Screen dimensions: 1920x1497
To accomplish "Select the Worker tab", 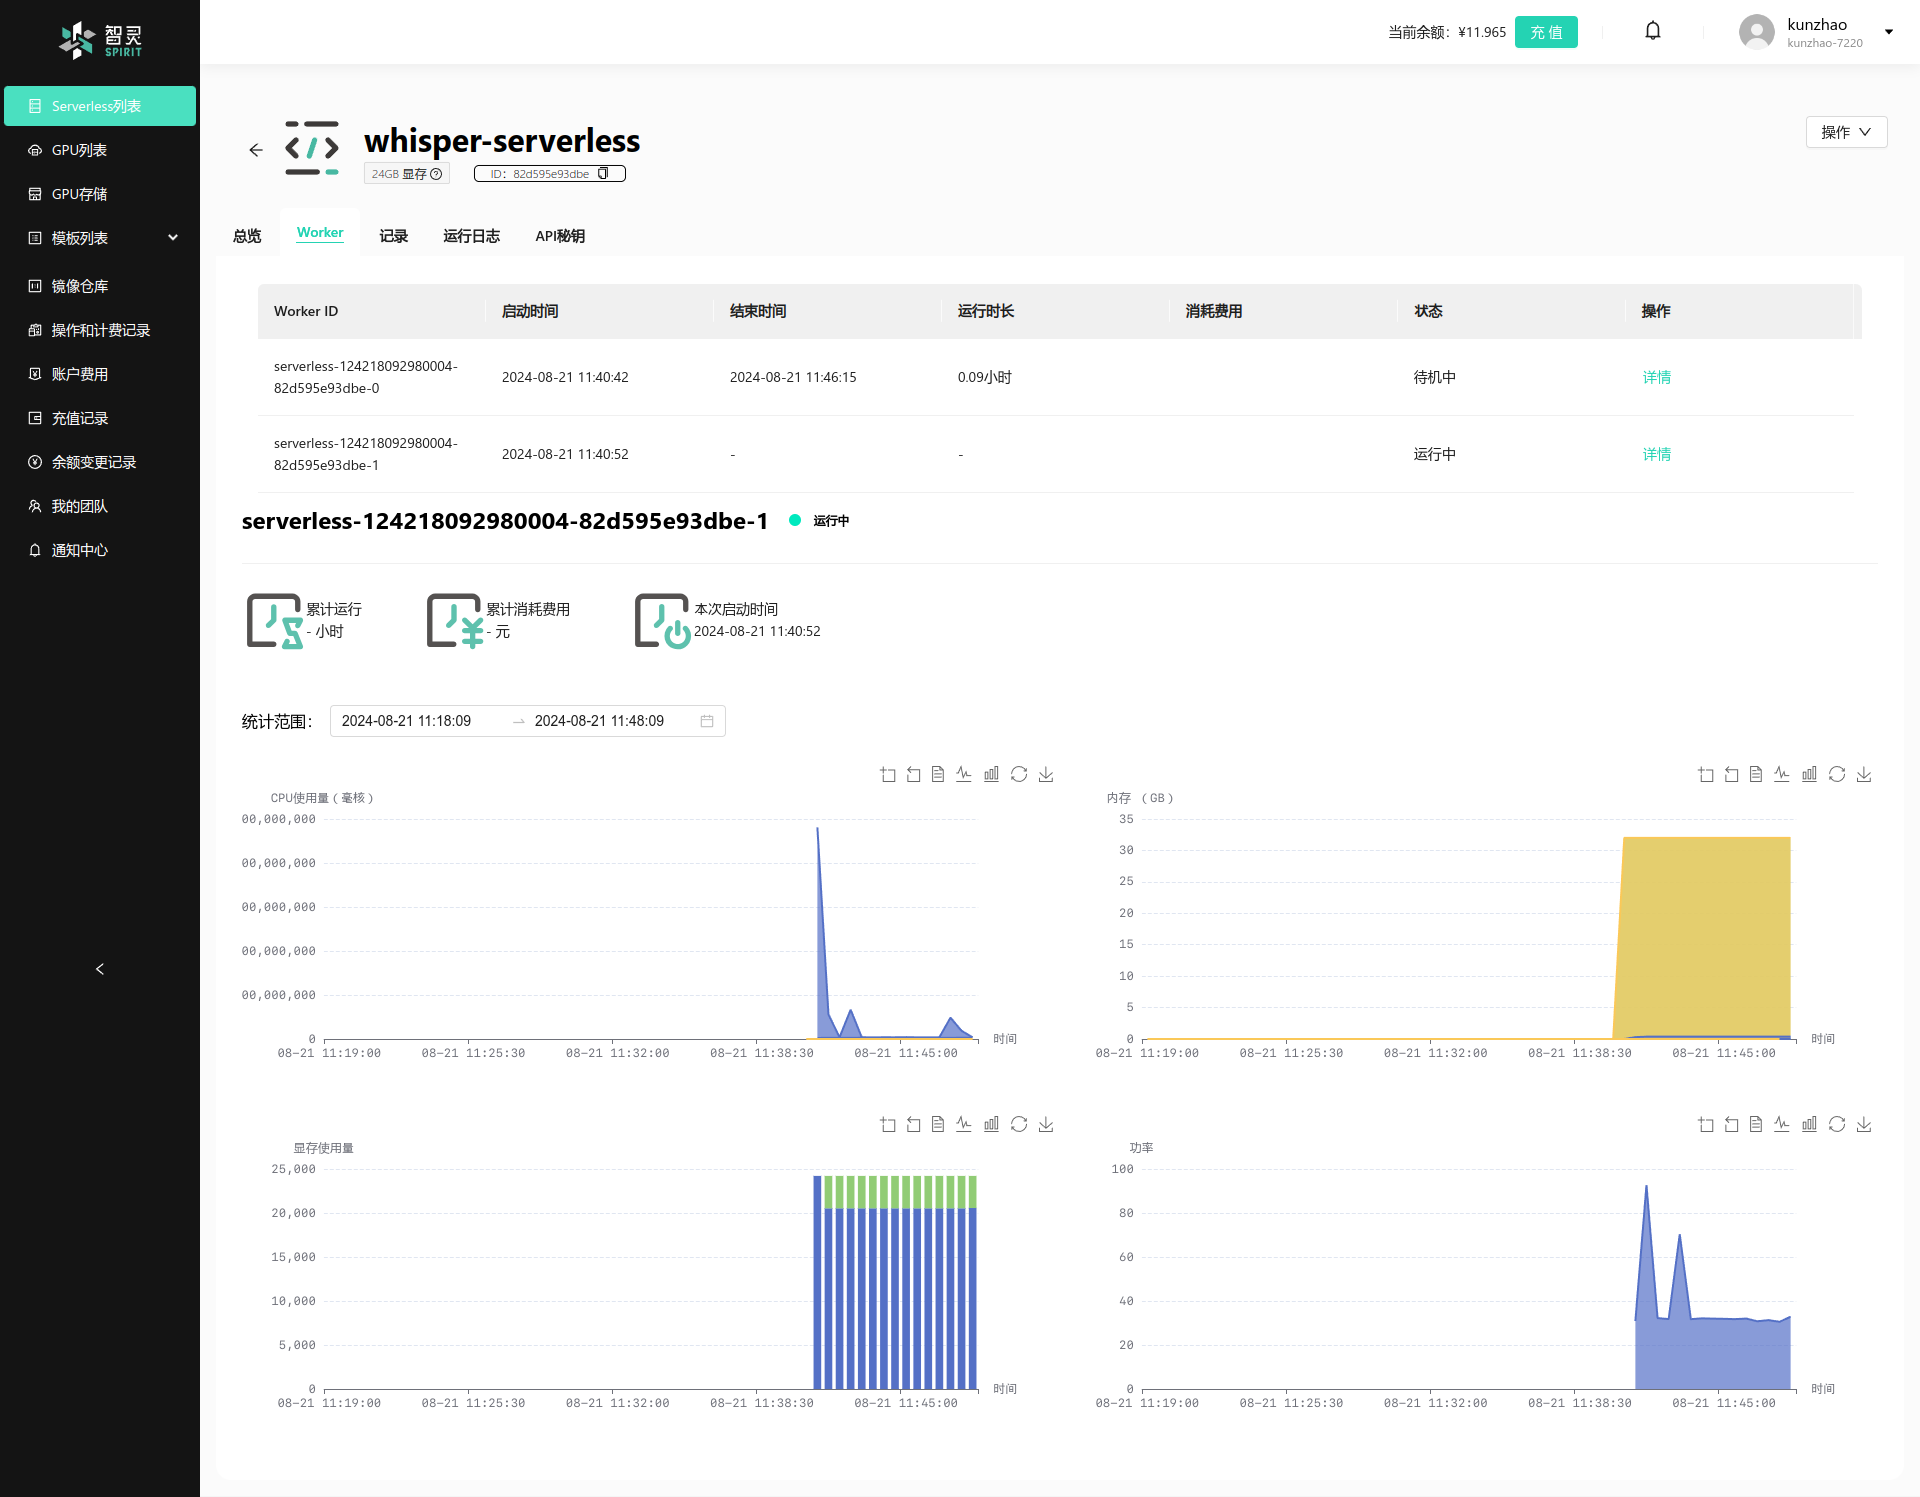I will coord(320,232).
